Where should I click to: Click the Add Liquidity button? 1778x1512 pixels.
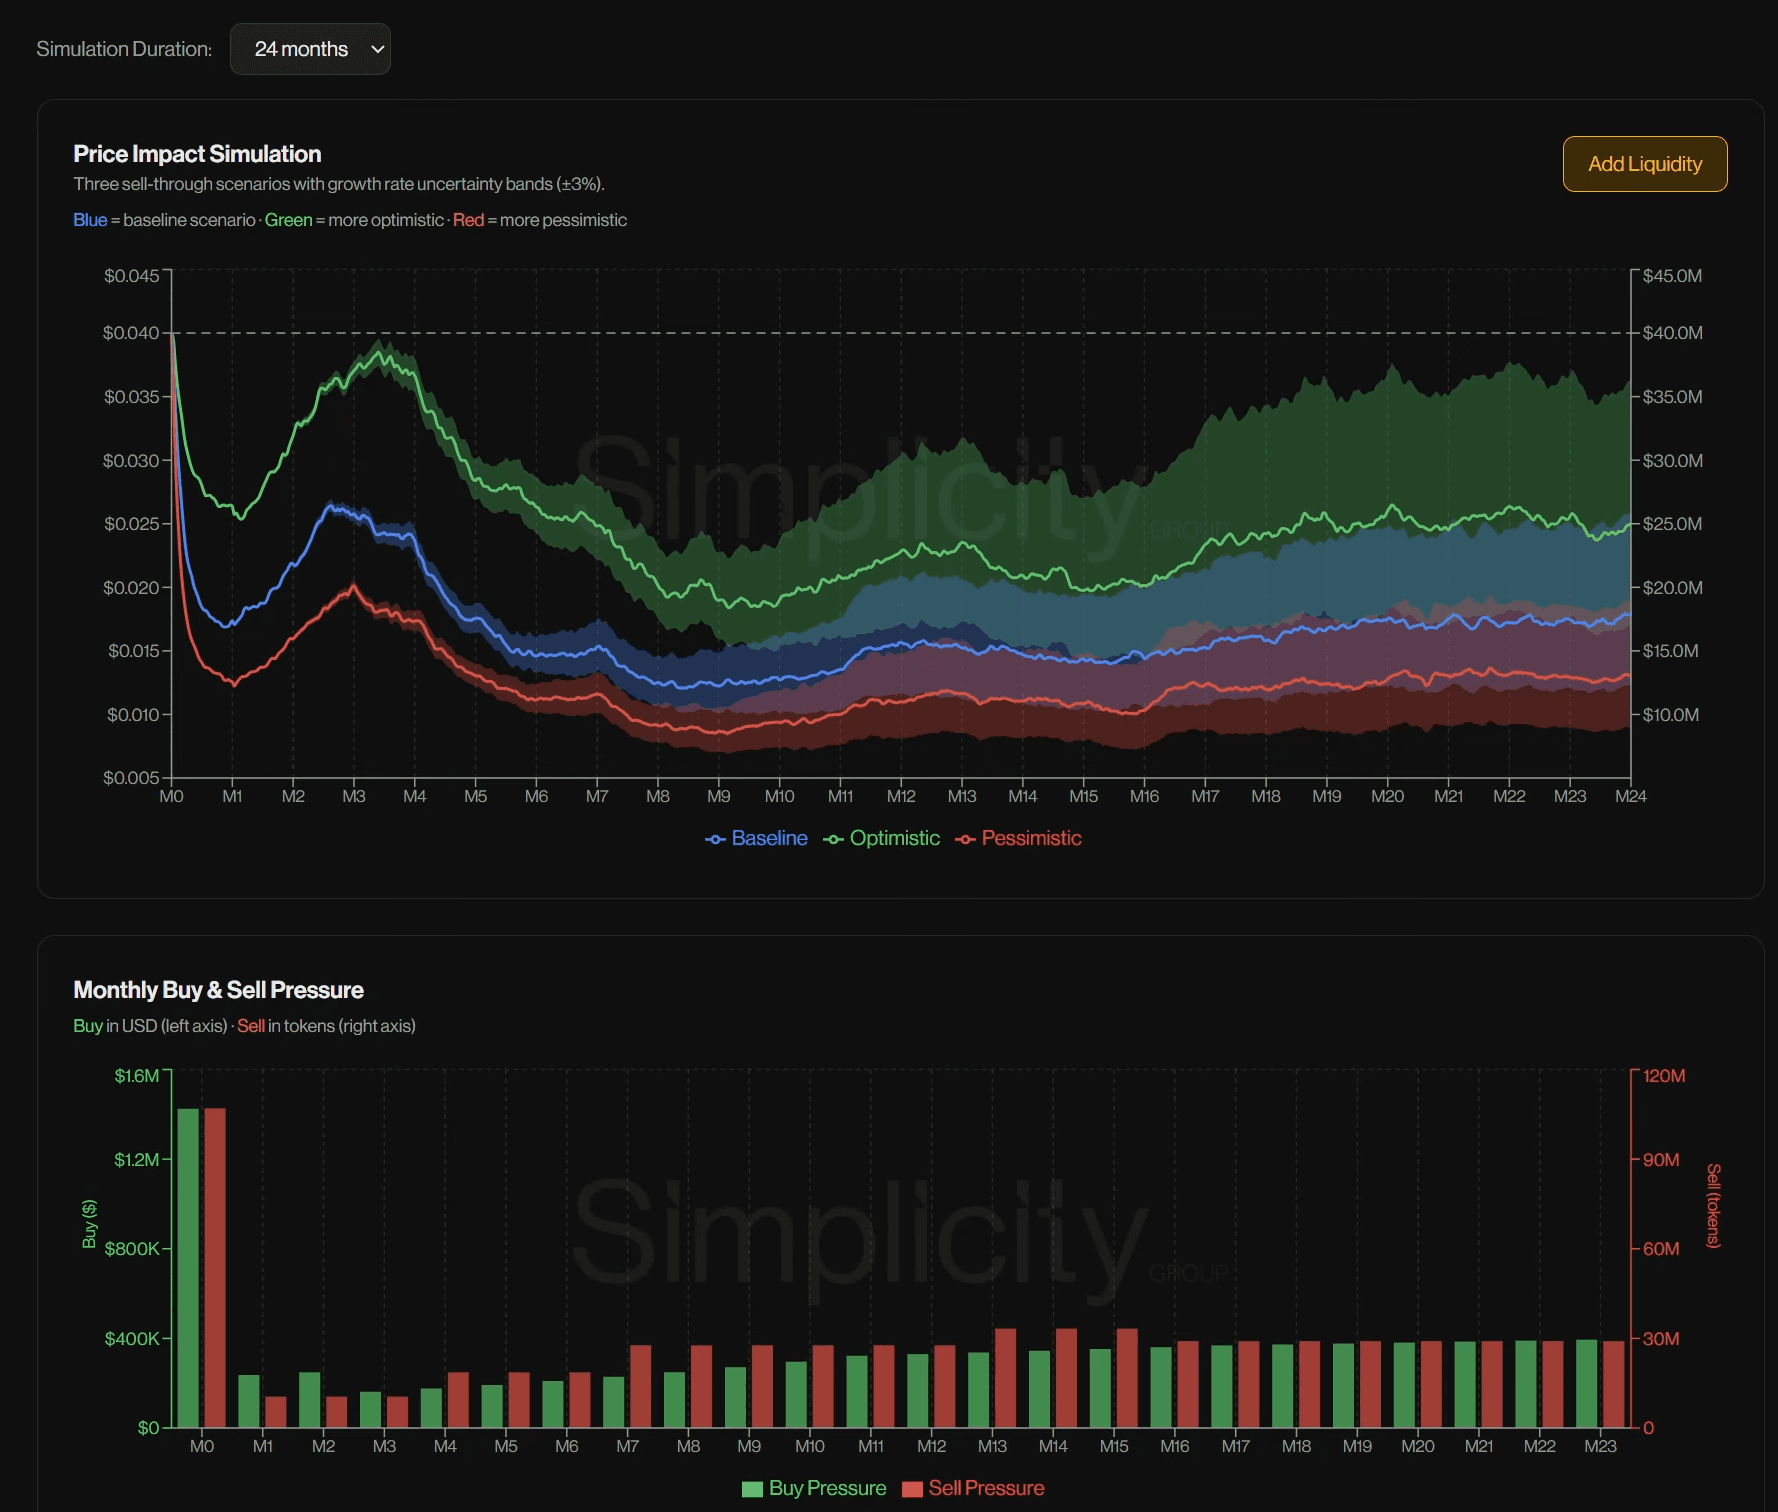click(1645, 164)
